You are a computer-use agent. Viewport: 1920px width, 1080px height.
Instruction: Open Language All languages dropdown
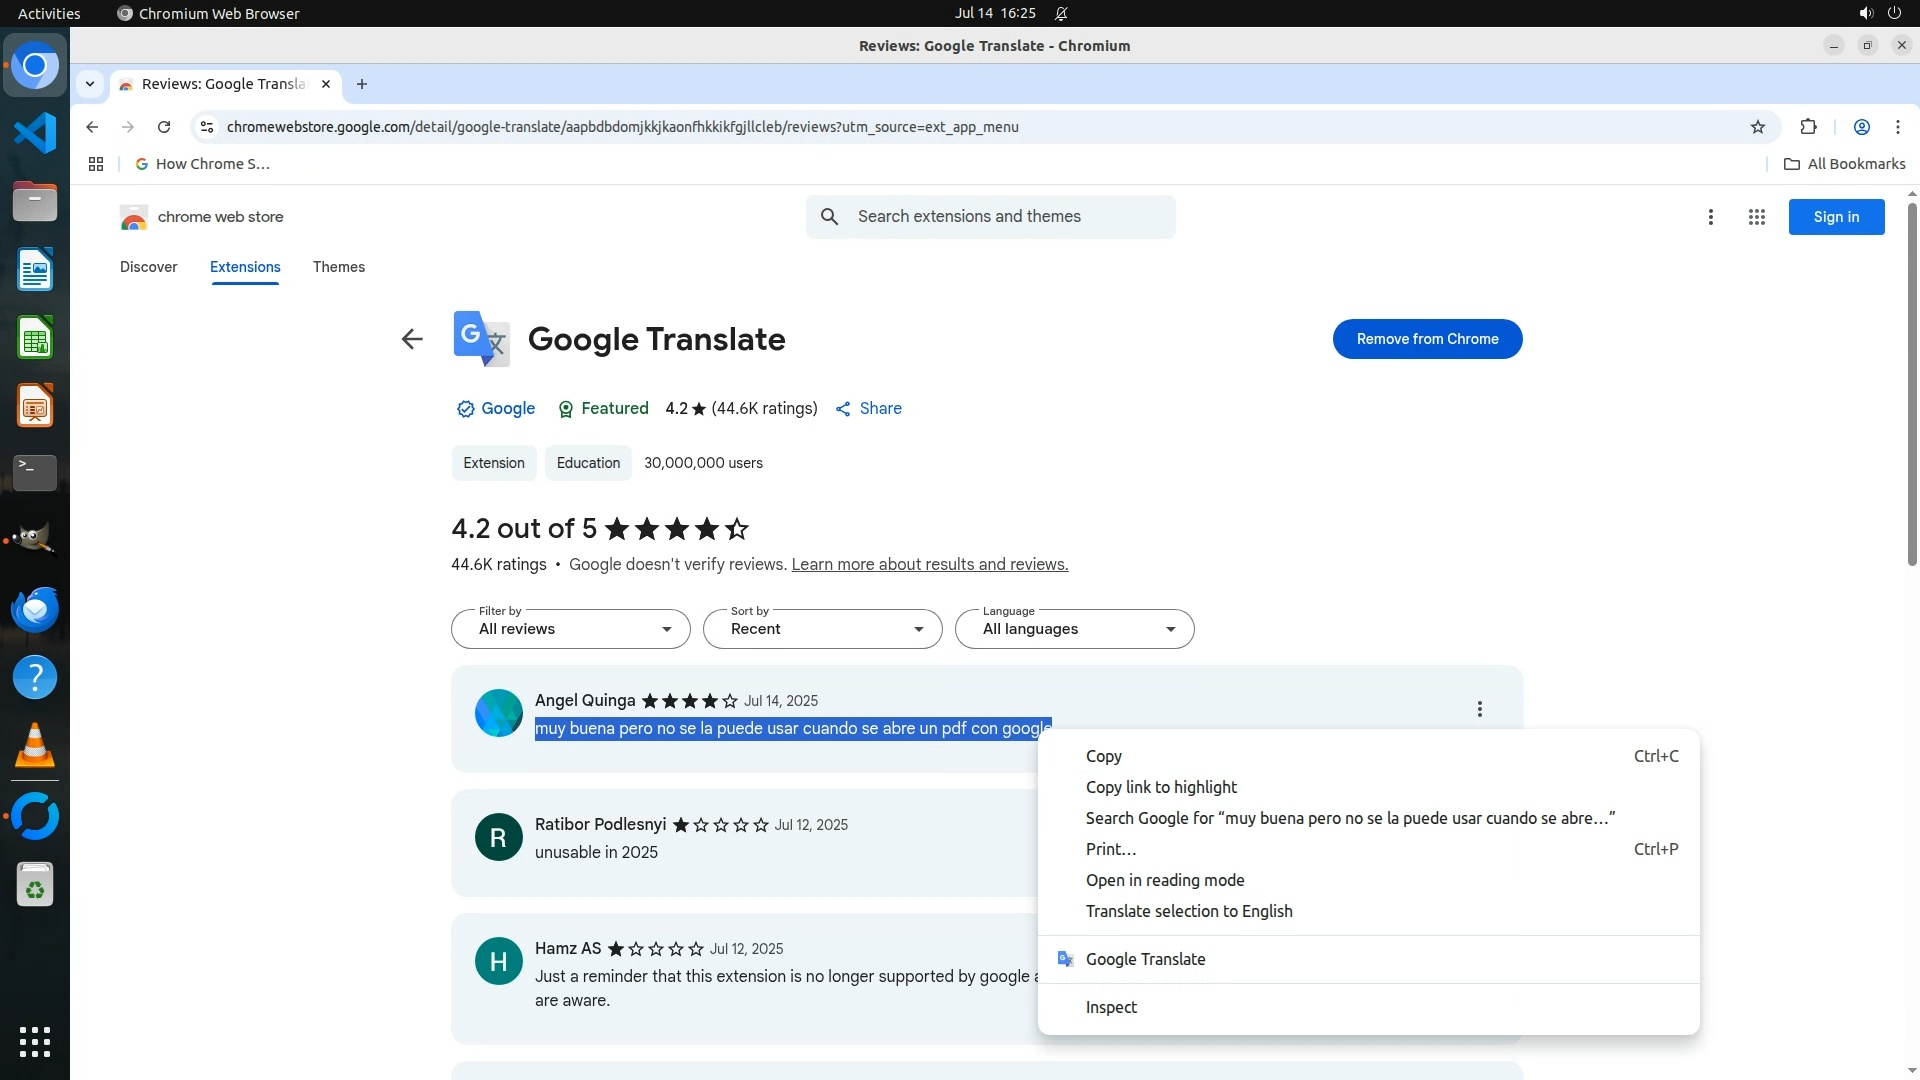click(x=1074, y=629)
